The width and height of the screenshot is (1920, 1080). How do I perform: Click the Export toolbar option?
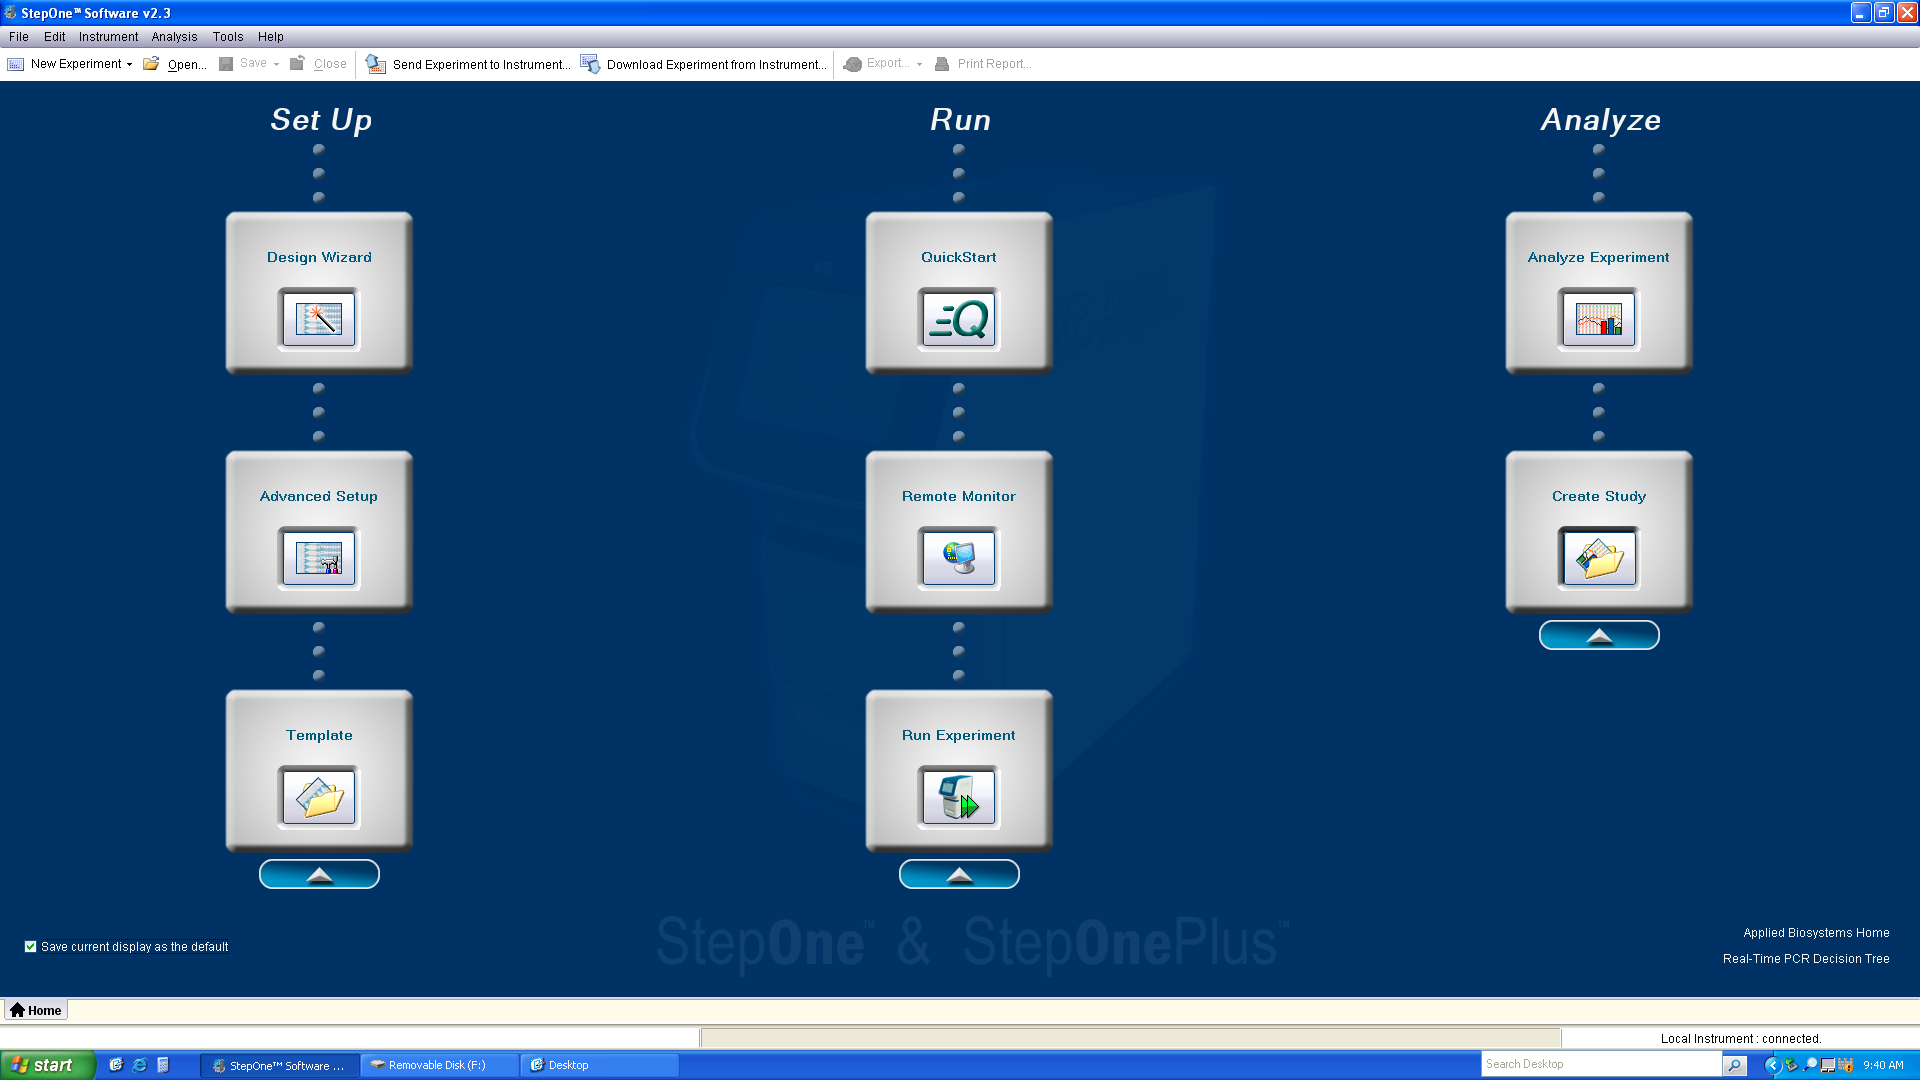coord(884,63)
